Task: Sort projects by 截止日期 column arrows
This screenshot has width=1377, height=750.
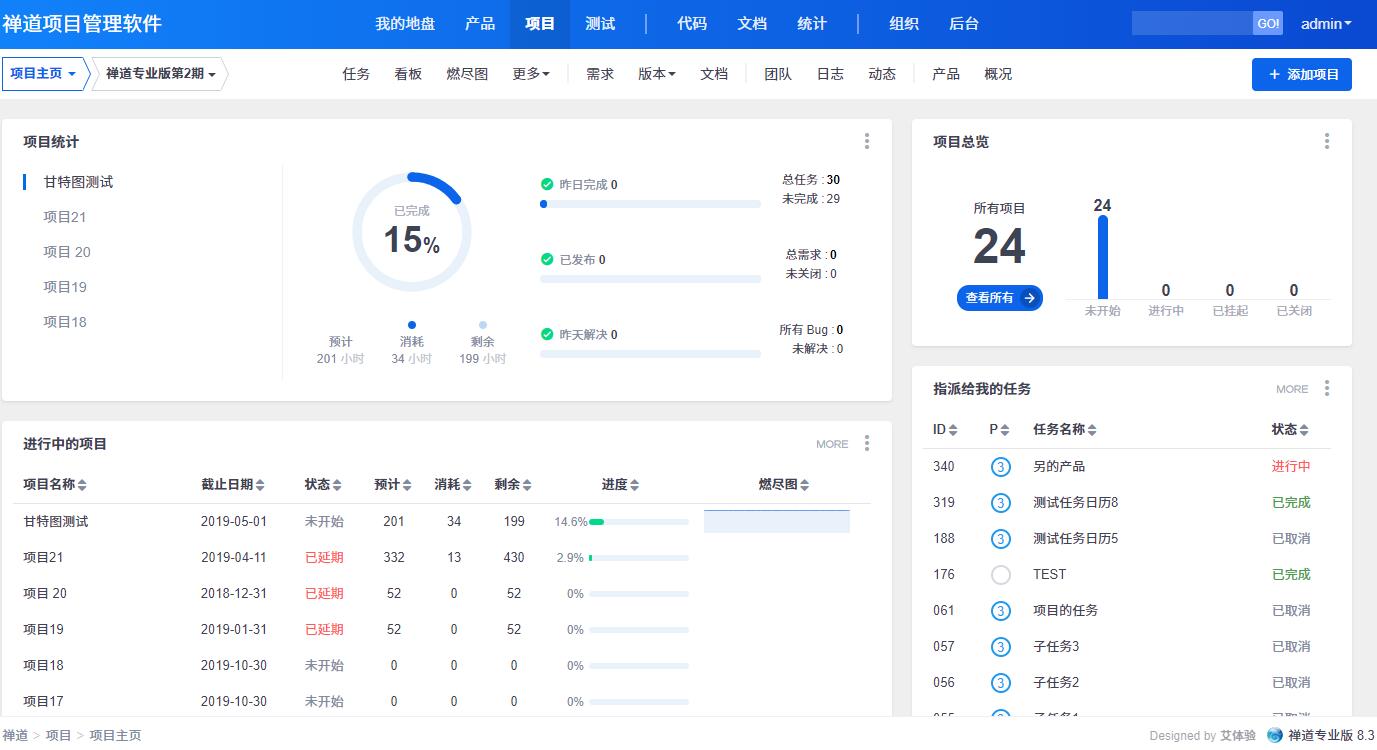Action: 260,485
